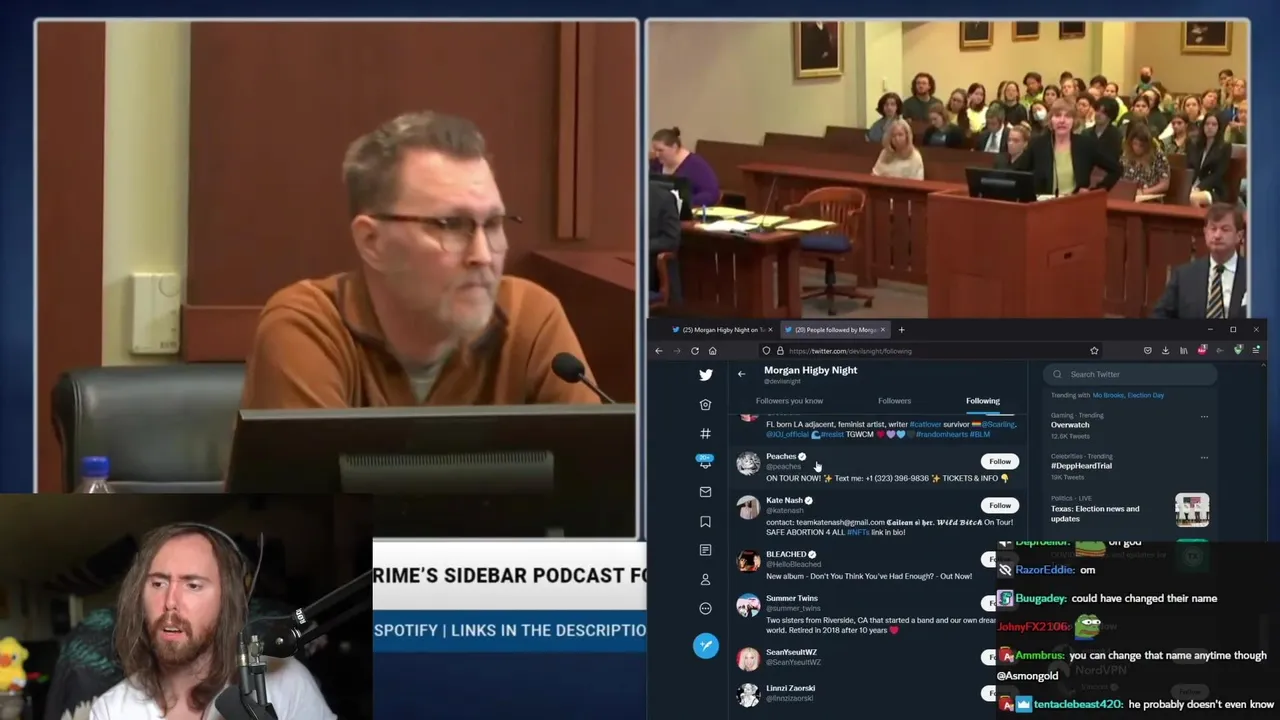Click the Search Twitter field

[x=1131, y=375]
